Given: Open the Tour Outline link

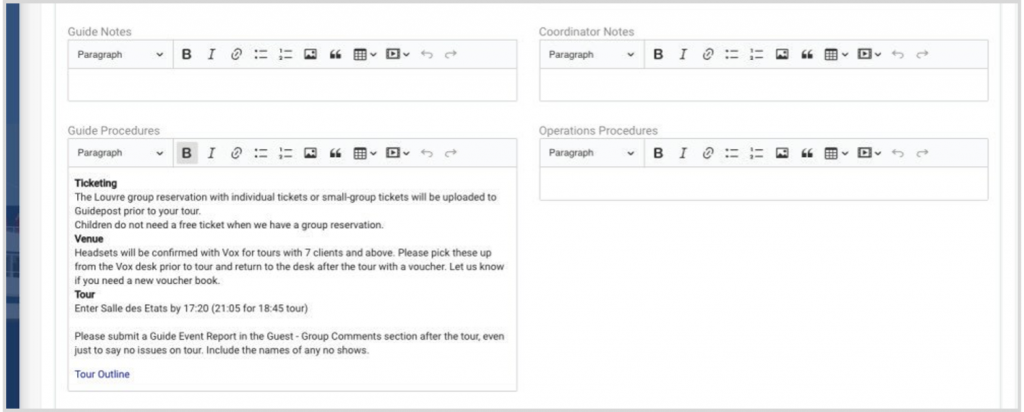Looking at the screenshot, I should coord(102,374).
